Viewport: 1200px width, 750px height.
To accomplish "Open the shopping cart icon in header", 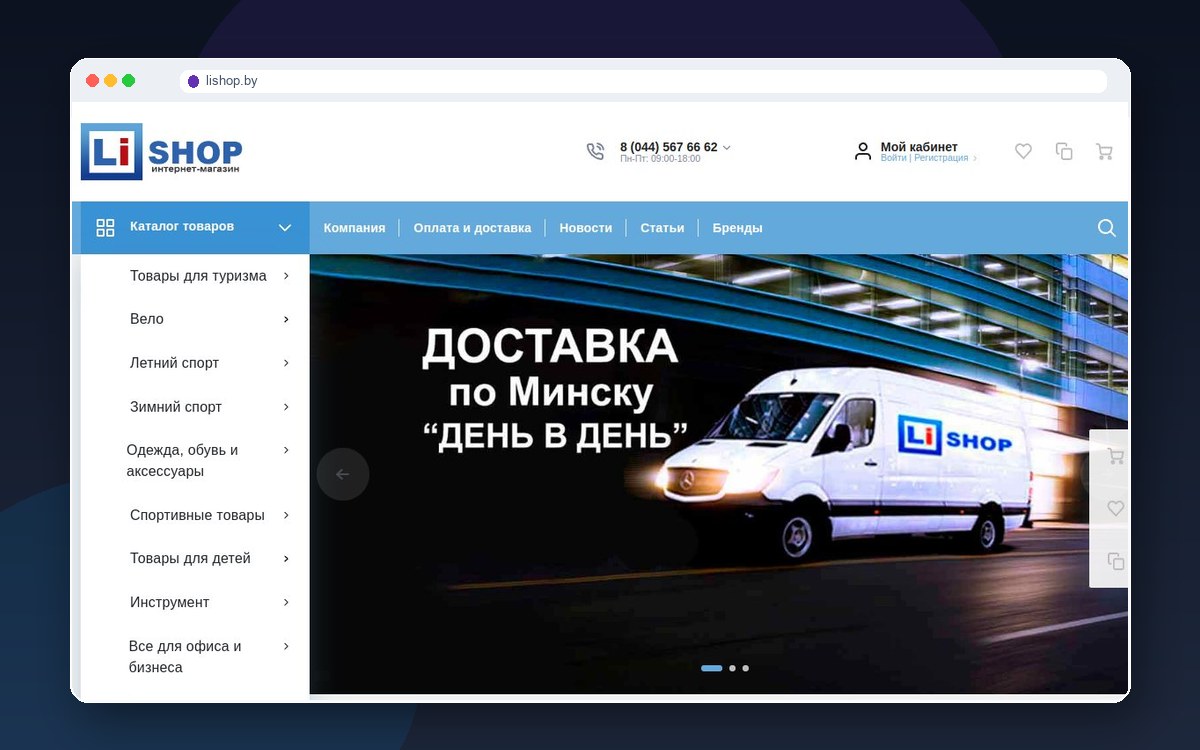I will (1104, 151).
